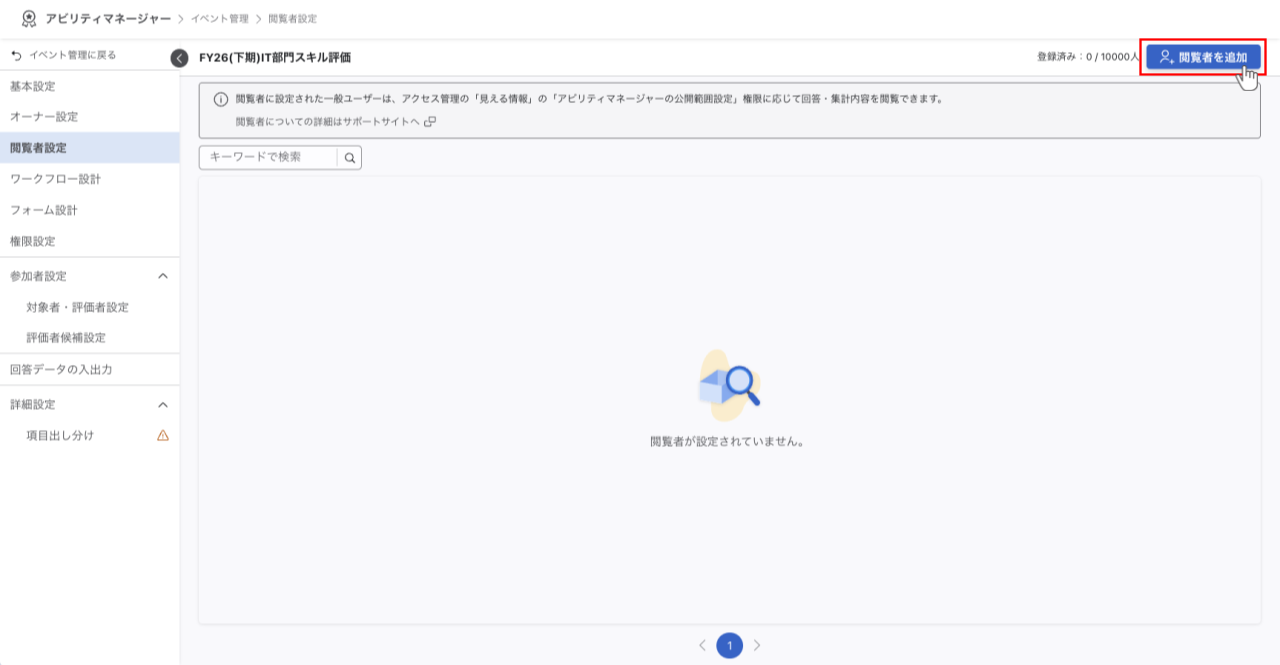This screenshot has height=665, width=1280.
Task: Select page 1 in the pagination
Action: [730, 645]
